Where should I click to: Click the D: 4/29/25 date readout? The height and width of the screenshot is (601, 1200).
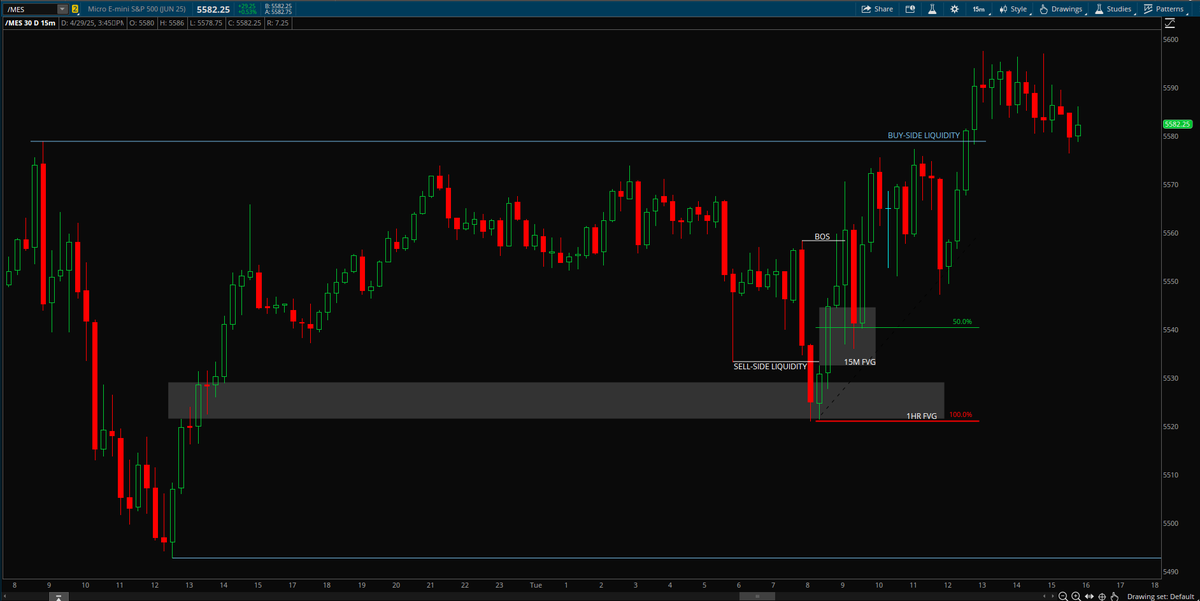94,23
